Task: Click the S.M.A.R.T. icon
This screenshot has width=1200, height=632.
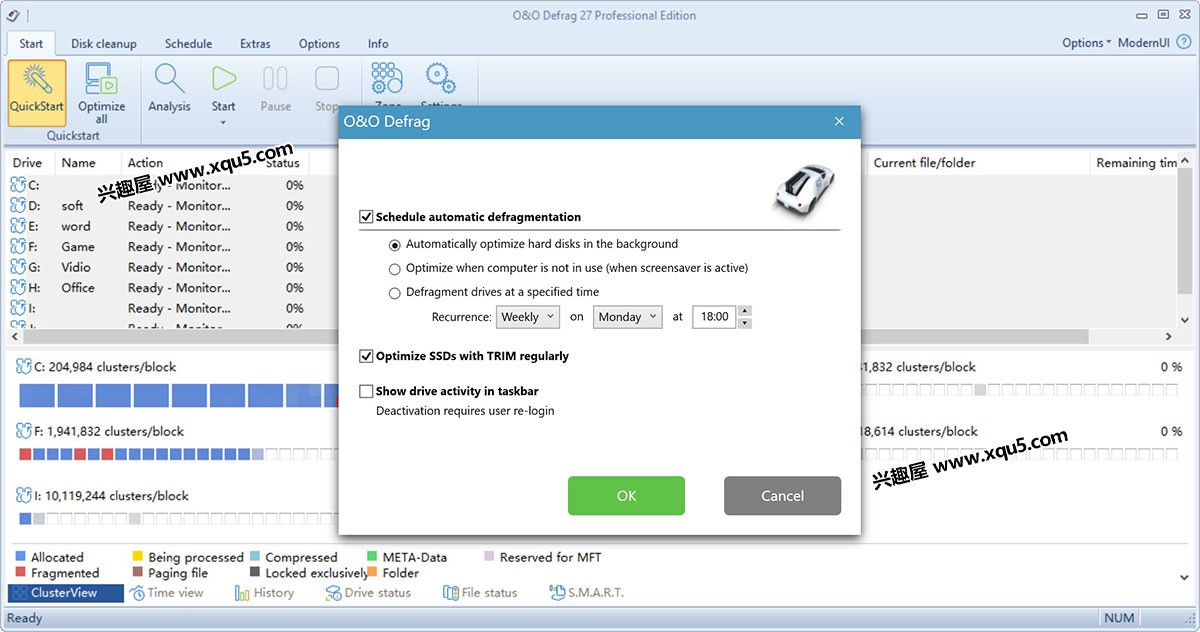Action: pyautogui.click(x=558, y=593)
